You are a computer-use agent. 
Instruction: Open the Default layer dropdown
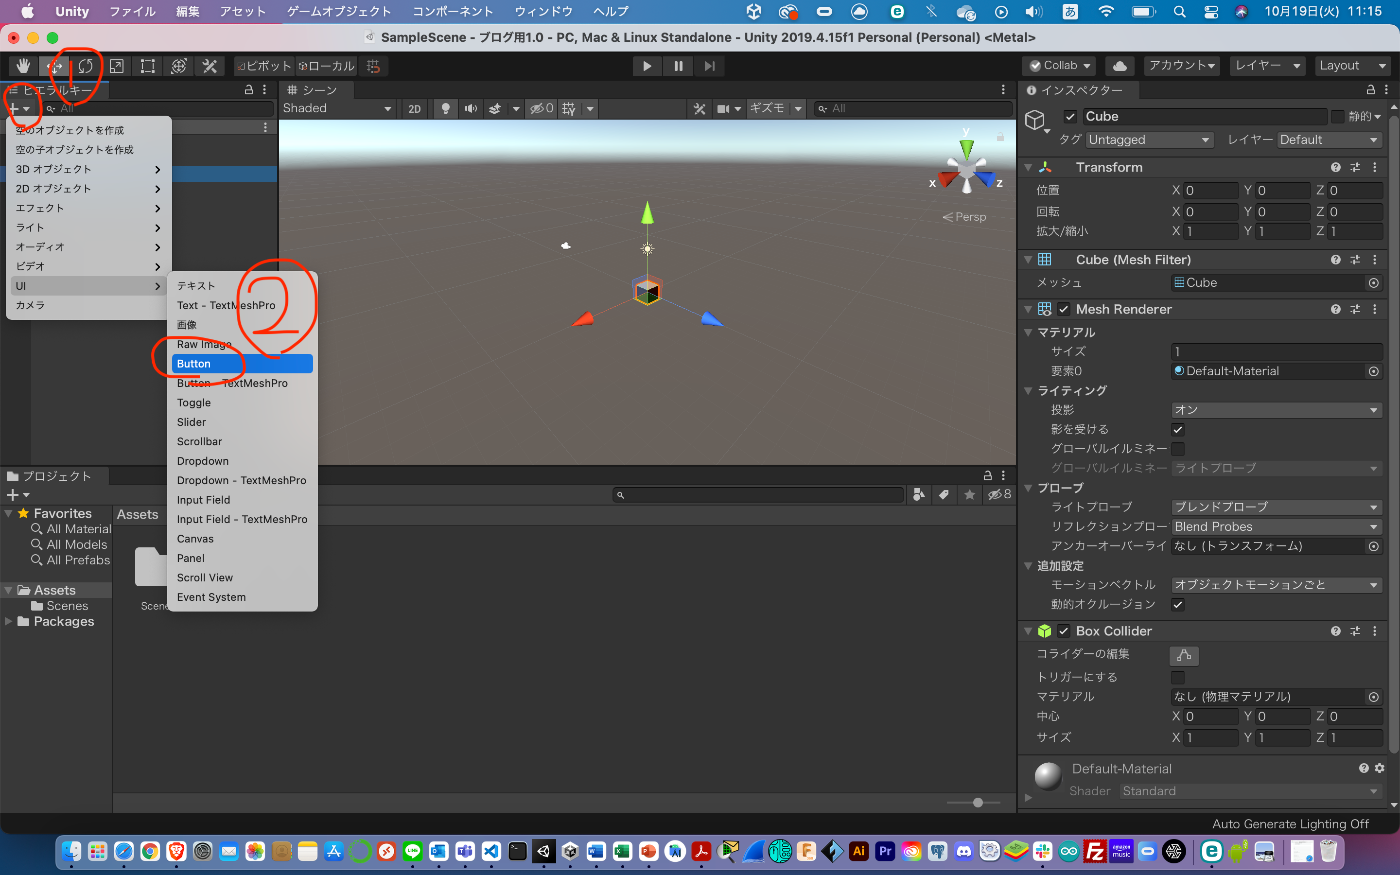(1330, 140)
